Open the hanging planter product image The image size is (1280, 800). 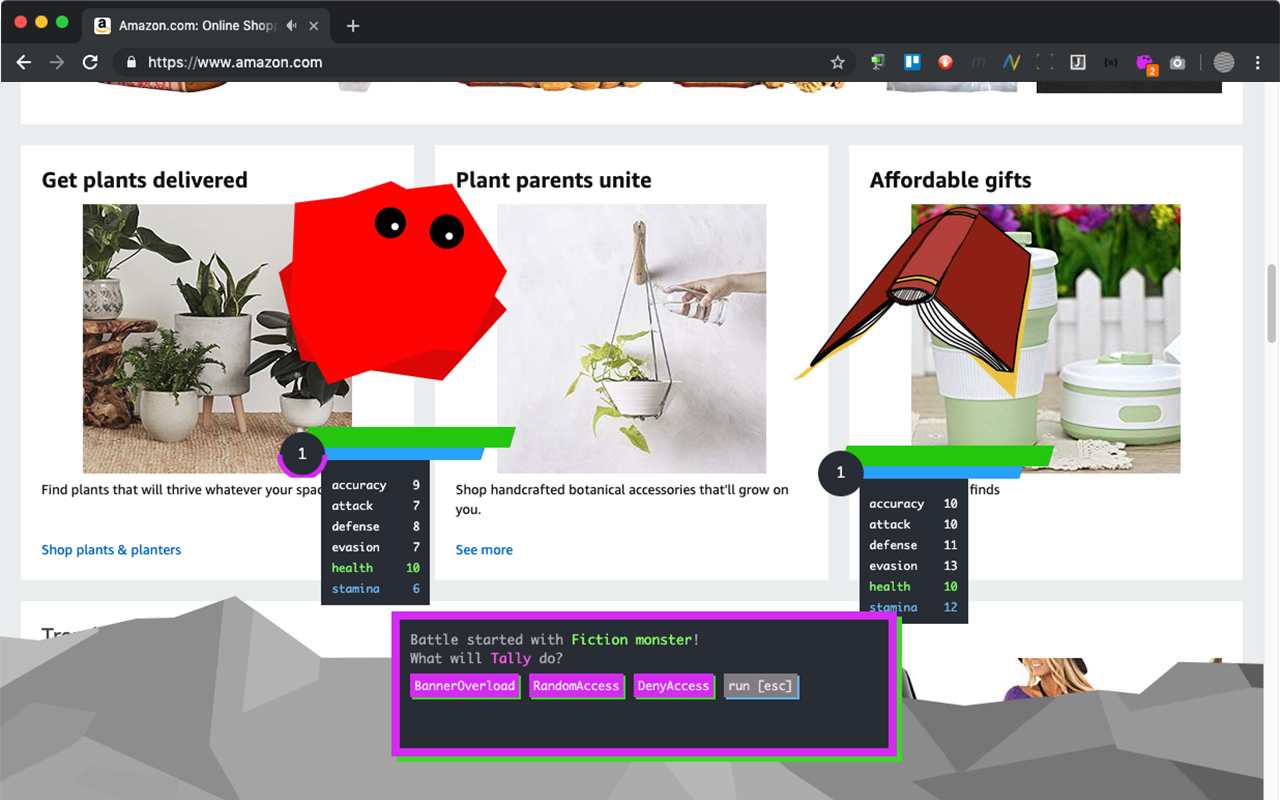(631, 339)
